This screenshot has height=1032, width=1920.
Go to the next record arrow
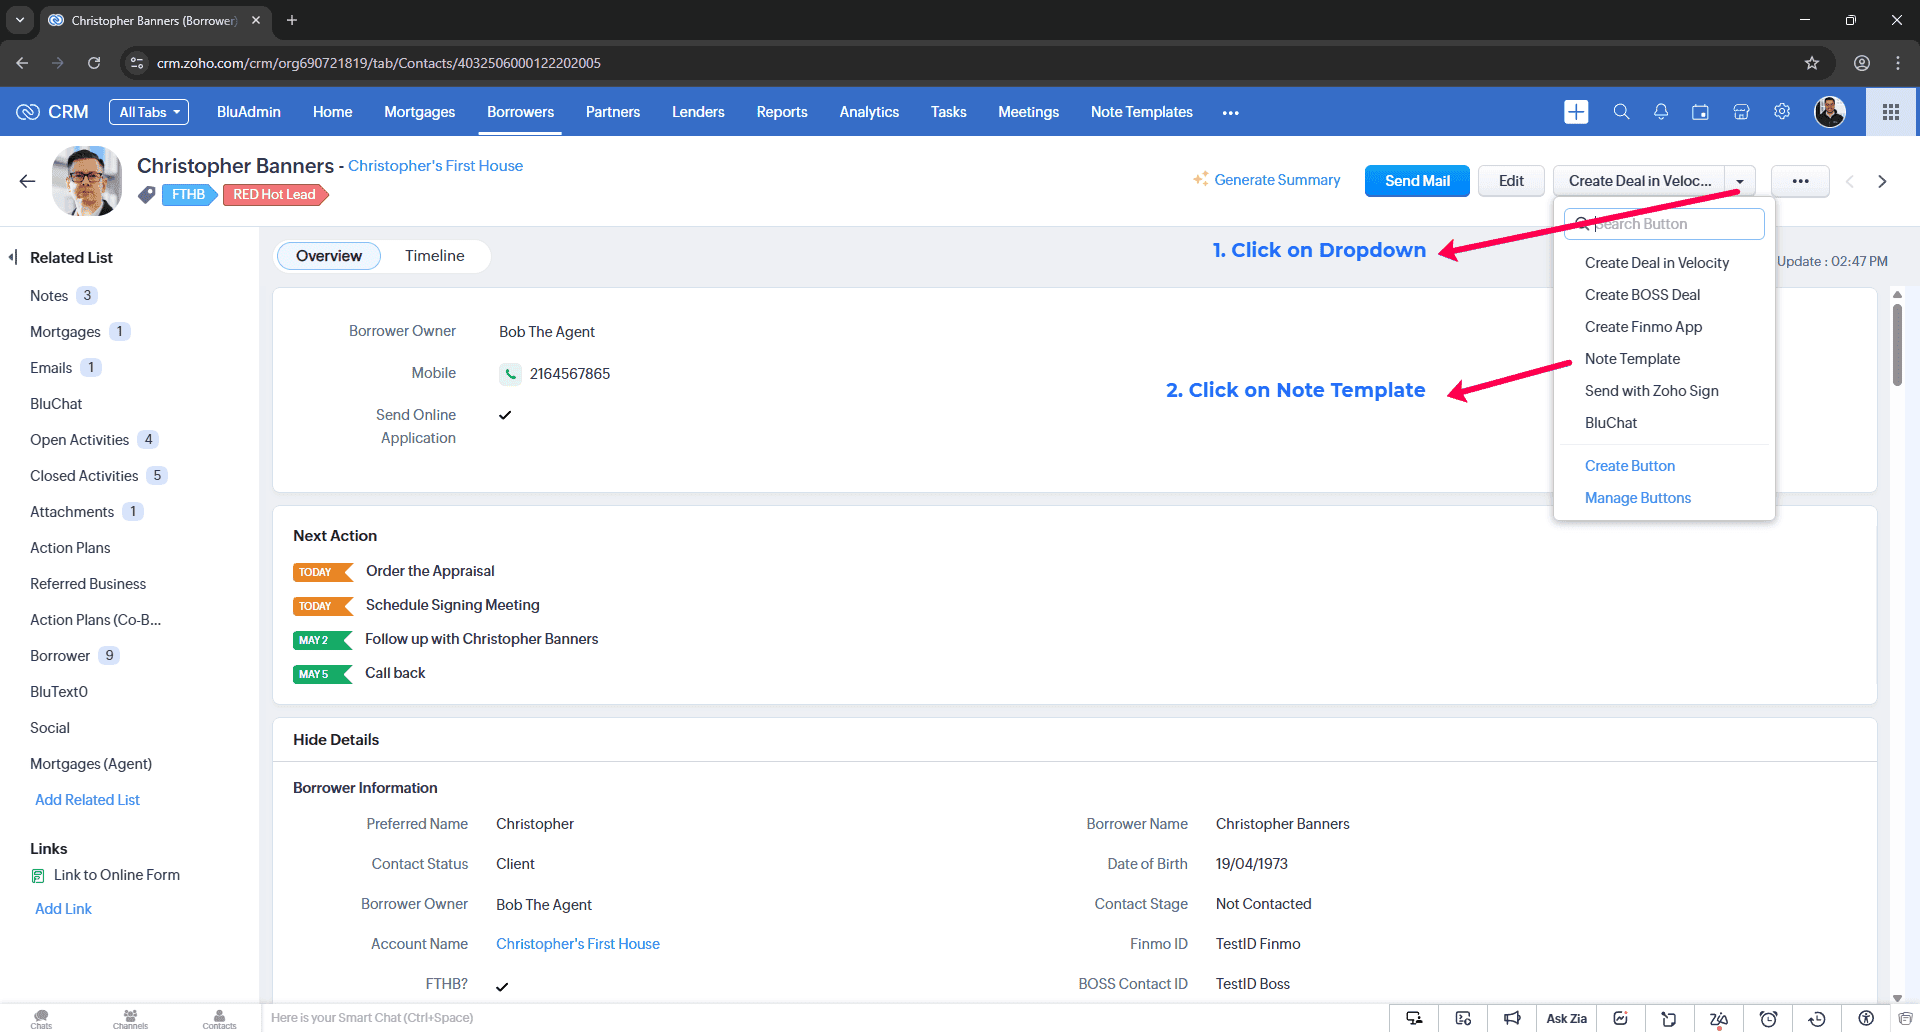[1882, 181]
